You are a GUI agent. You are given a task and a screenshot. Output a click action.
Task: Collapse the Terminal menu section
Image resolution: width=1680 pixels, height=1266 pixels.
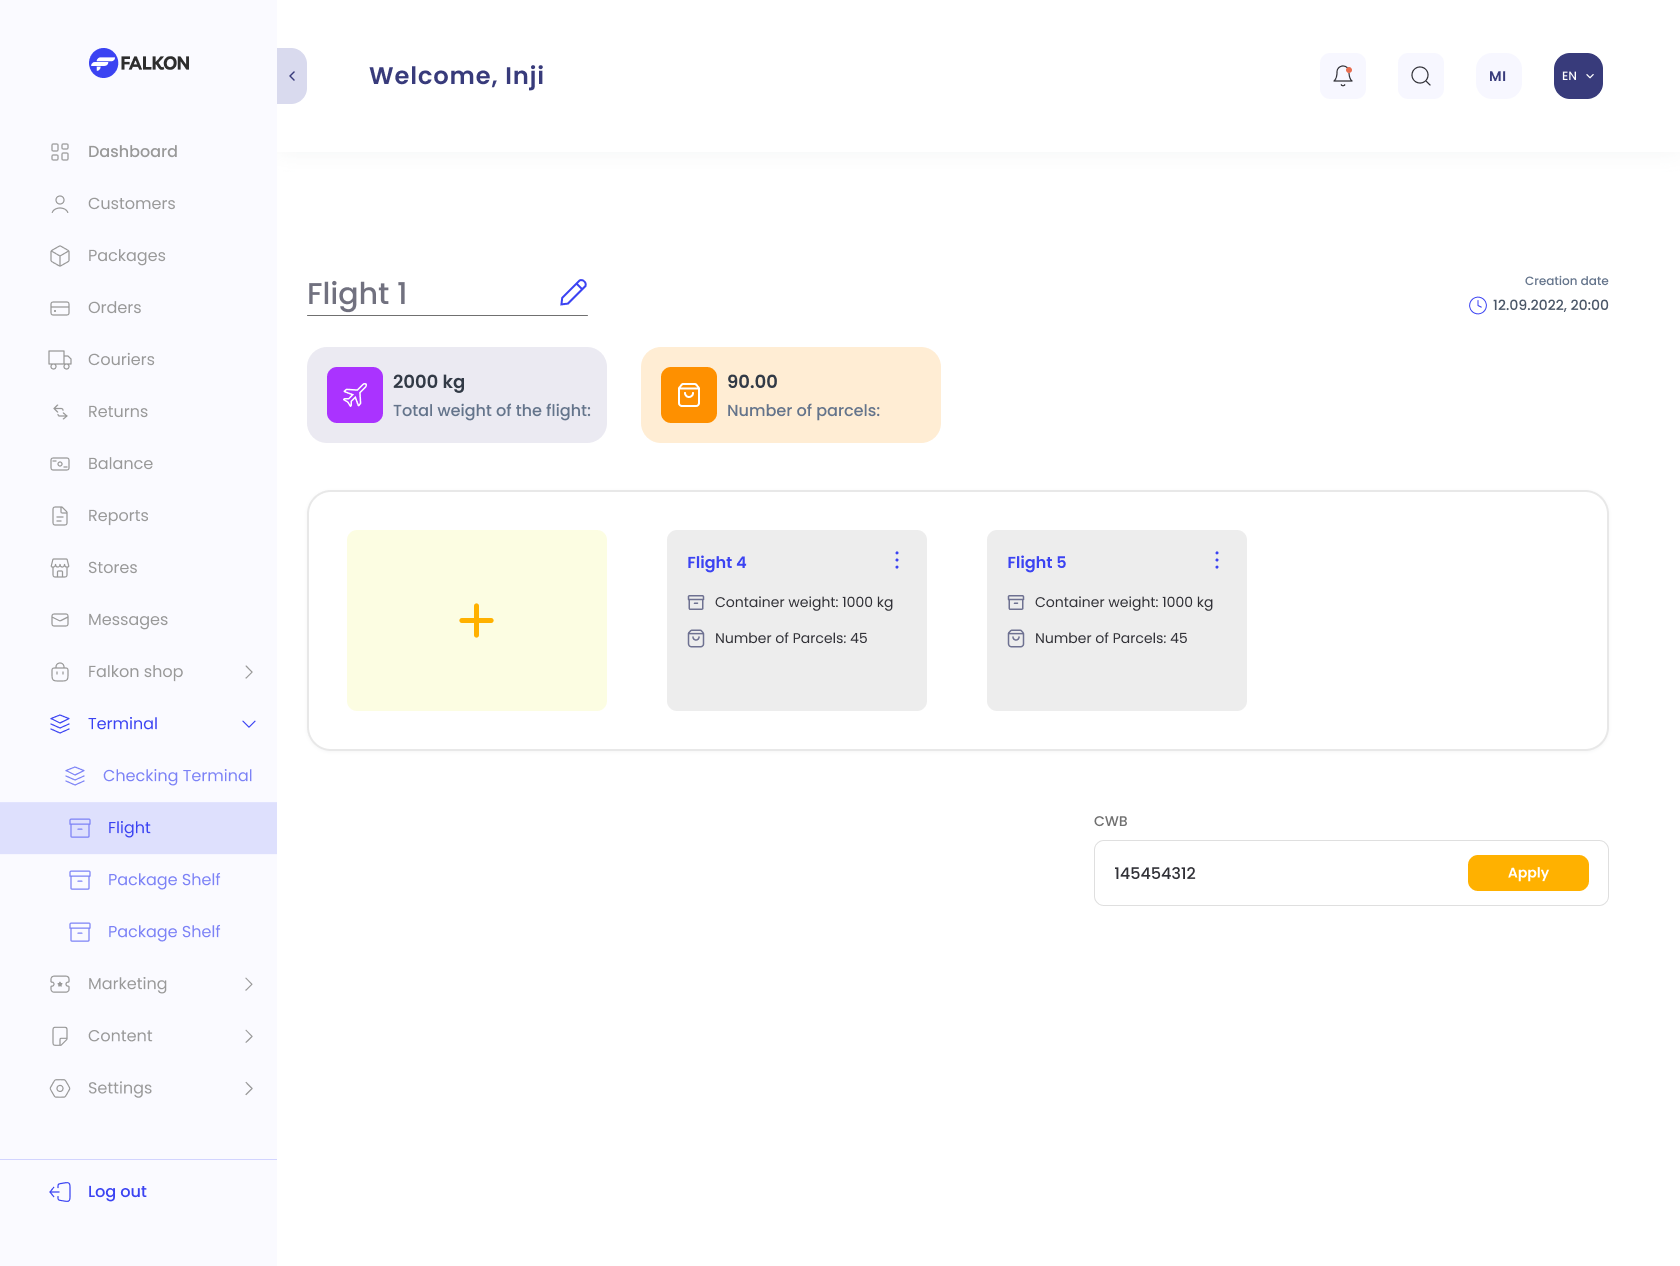[249, 724]
